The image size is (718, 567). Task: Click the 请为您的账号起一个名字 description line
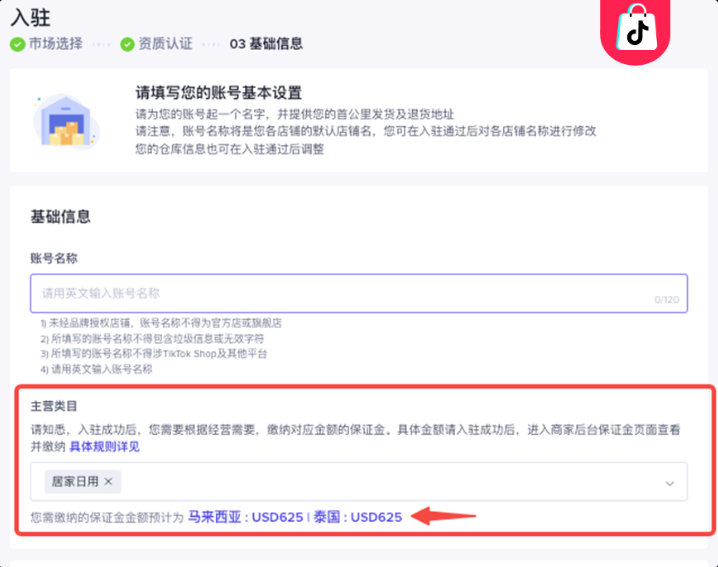pyautogui.click(x=294, y=114)
